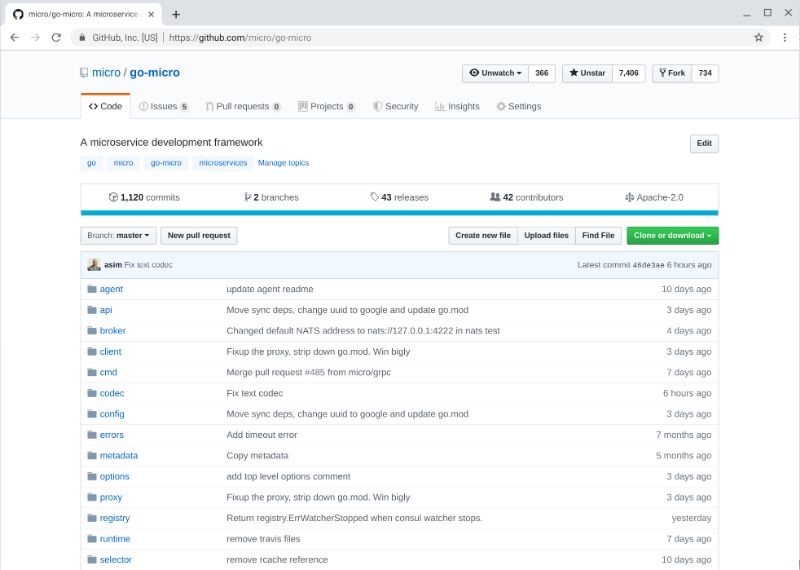Click the browser forward arrow

(x=35, y=37)
